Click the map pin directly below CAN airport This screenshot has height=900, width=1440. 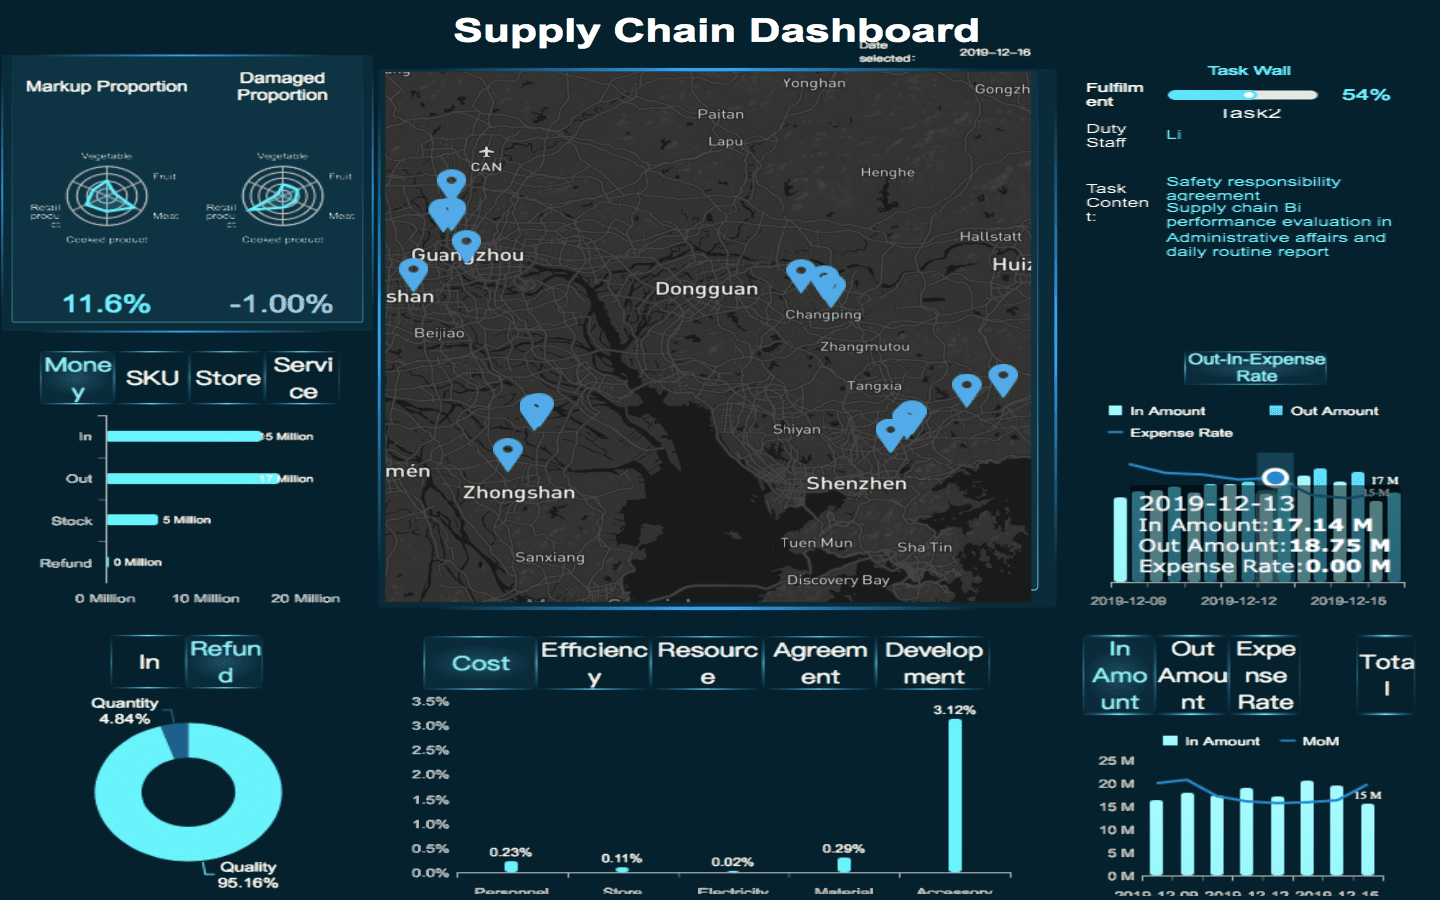click(x=451, y=184)
